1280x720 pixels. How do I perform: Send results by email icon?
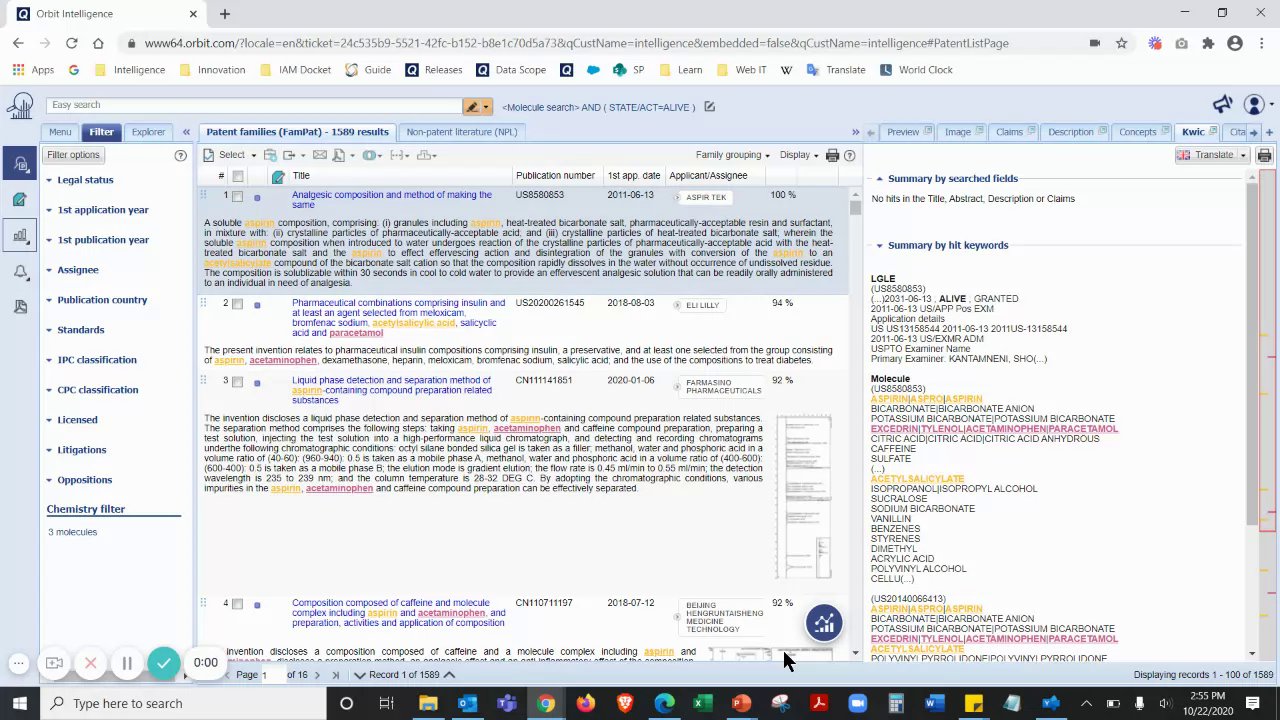coord(320,155)
